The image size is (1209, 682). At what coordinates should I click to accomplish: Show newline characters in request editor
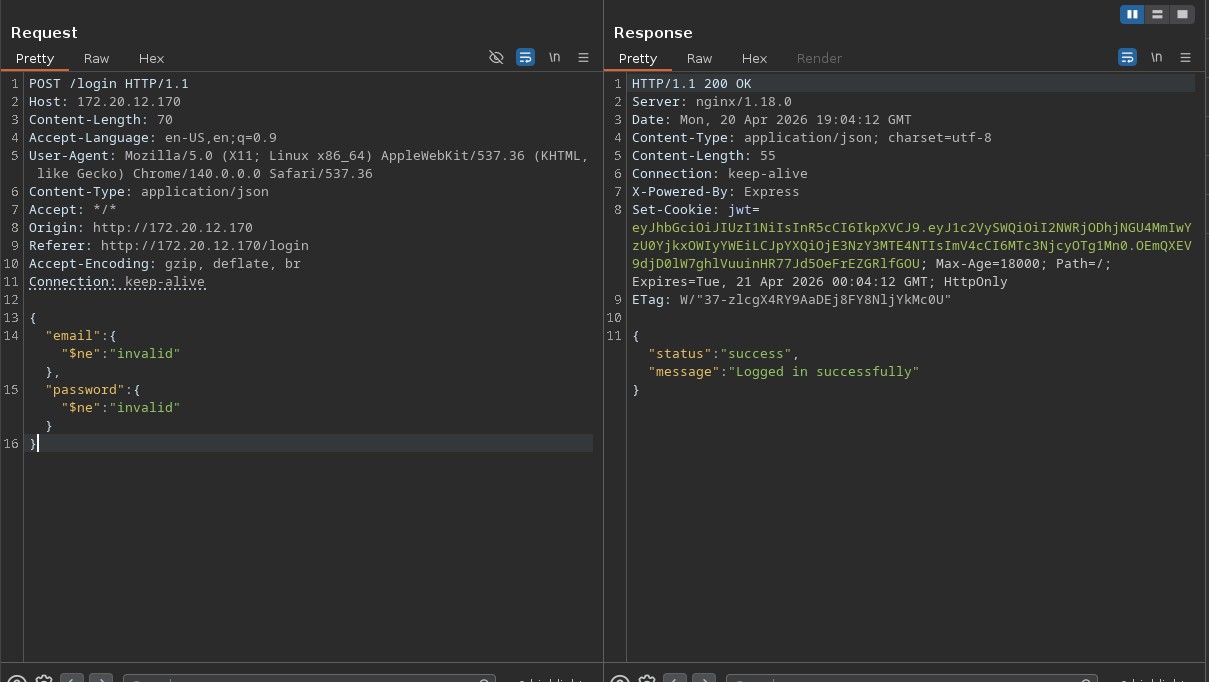click(x=554, y=58)
